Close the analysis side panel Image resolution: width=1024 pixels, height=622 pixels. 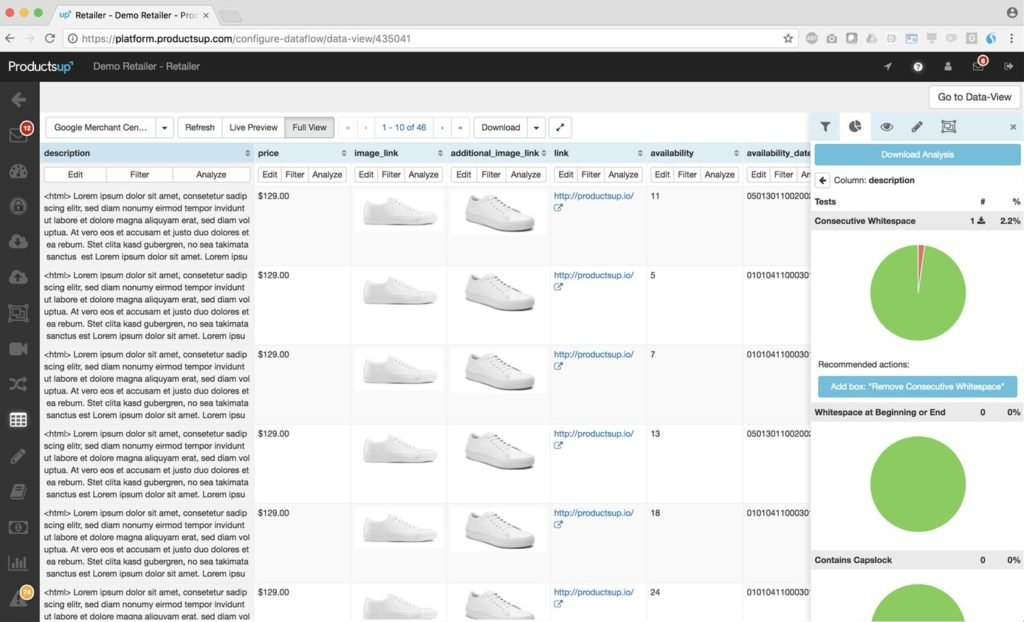(x=1013, y=127)
